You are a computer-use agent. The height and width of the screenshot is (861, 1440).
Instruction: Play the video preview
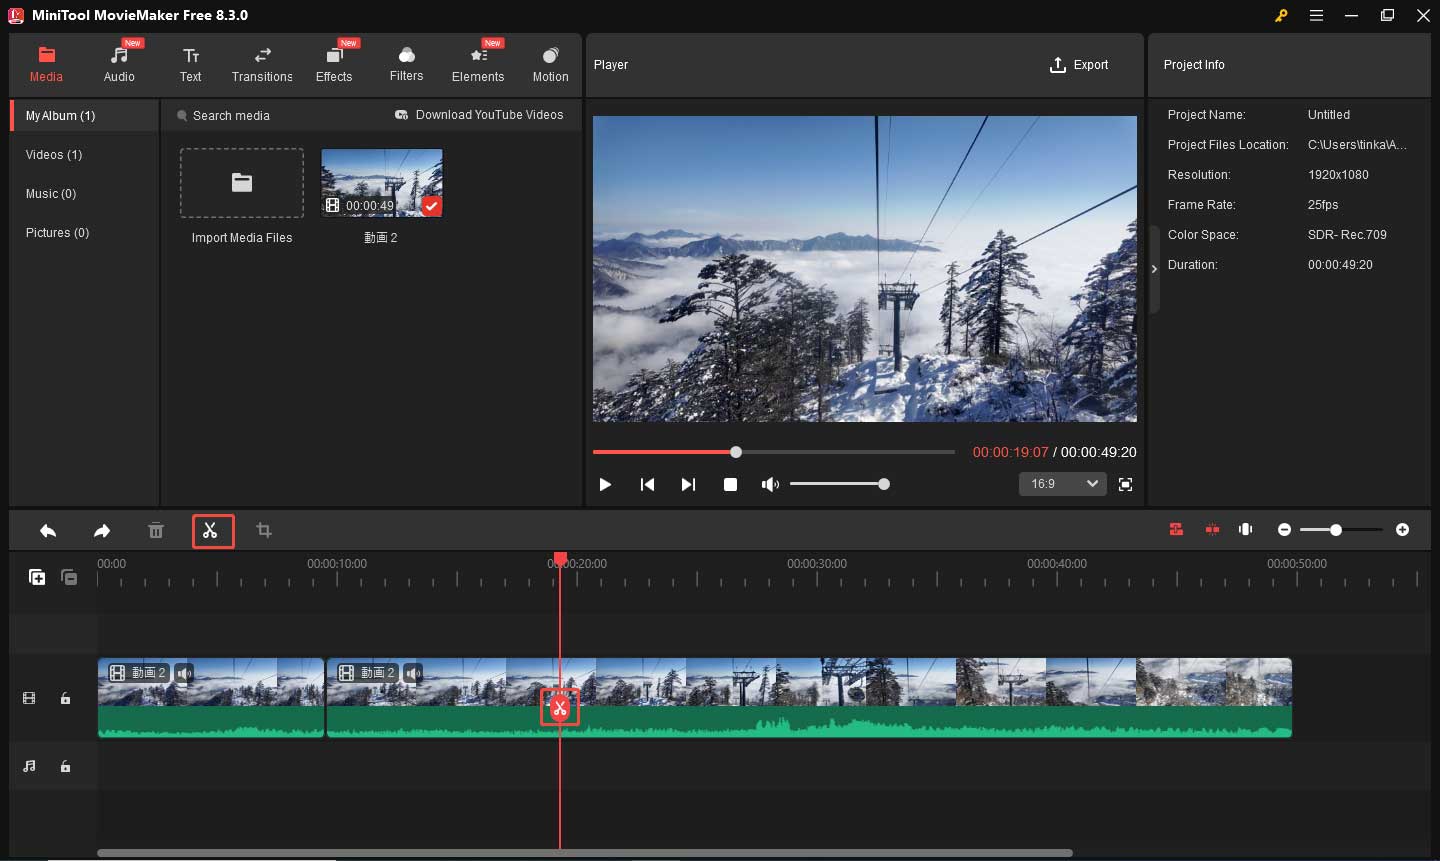[605, 484]
